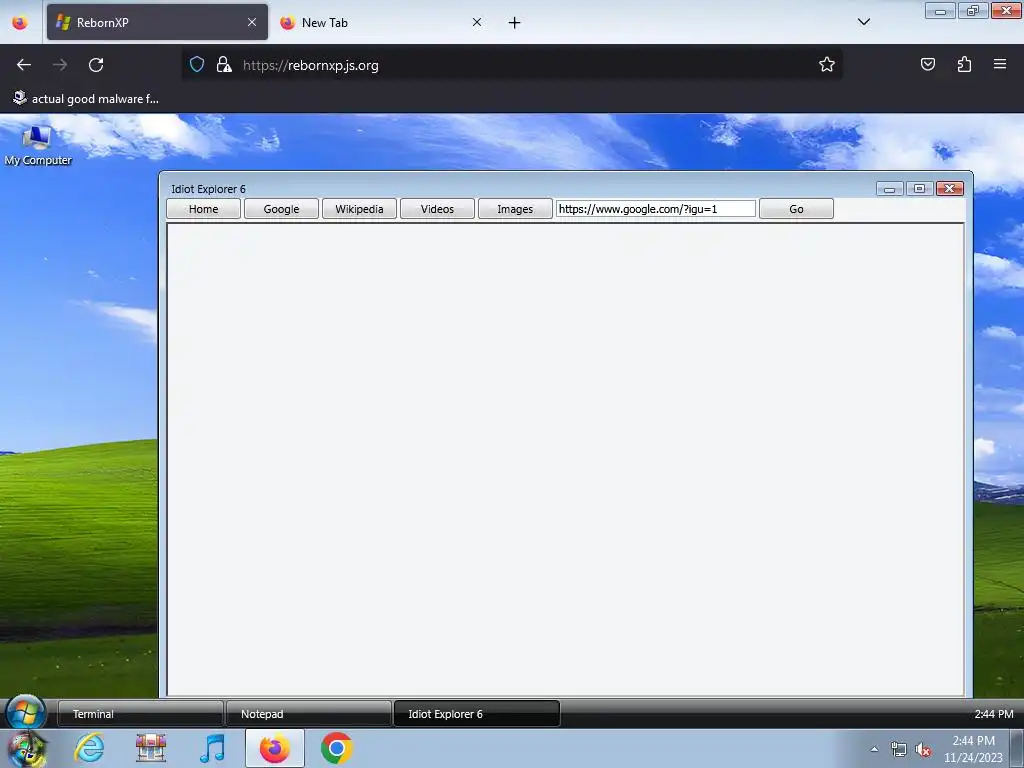Launch Internet Explorer from the taskbar
This screenshot has height=768, width=1024.
click(x=89, y=748)
